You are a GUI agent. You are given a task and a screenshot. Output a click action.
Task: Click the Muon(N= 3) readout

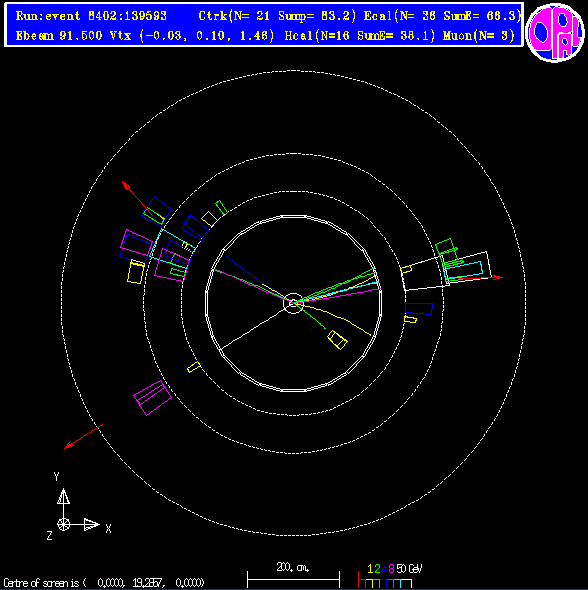[x=479, y=36]
